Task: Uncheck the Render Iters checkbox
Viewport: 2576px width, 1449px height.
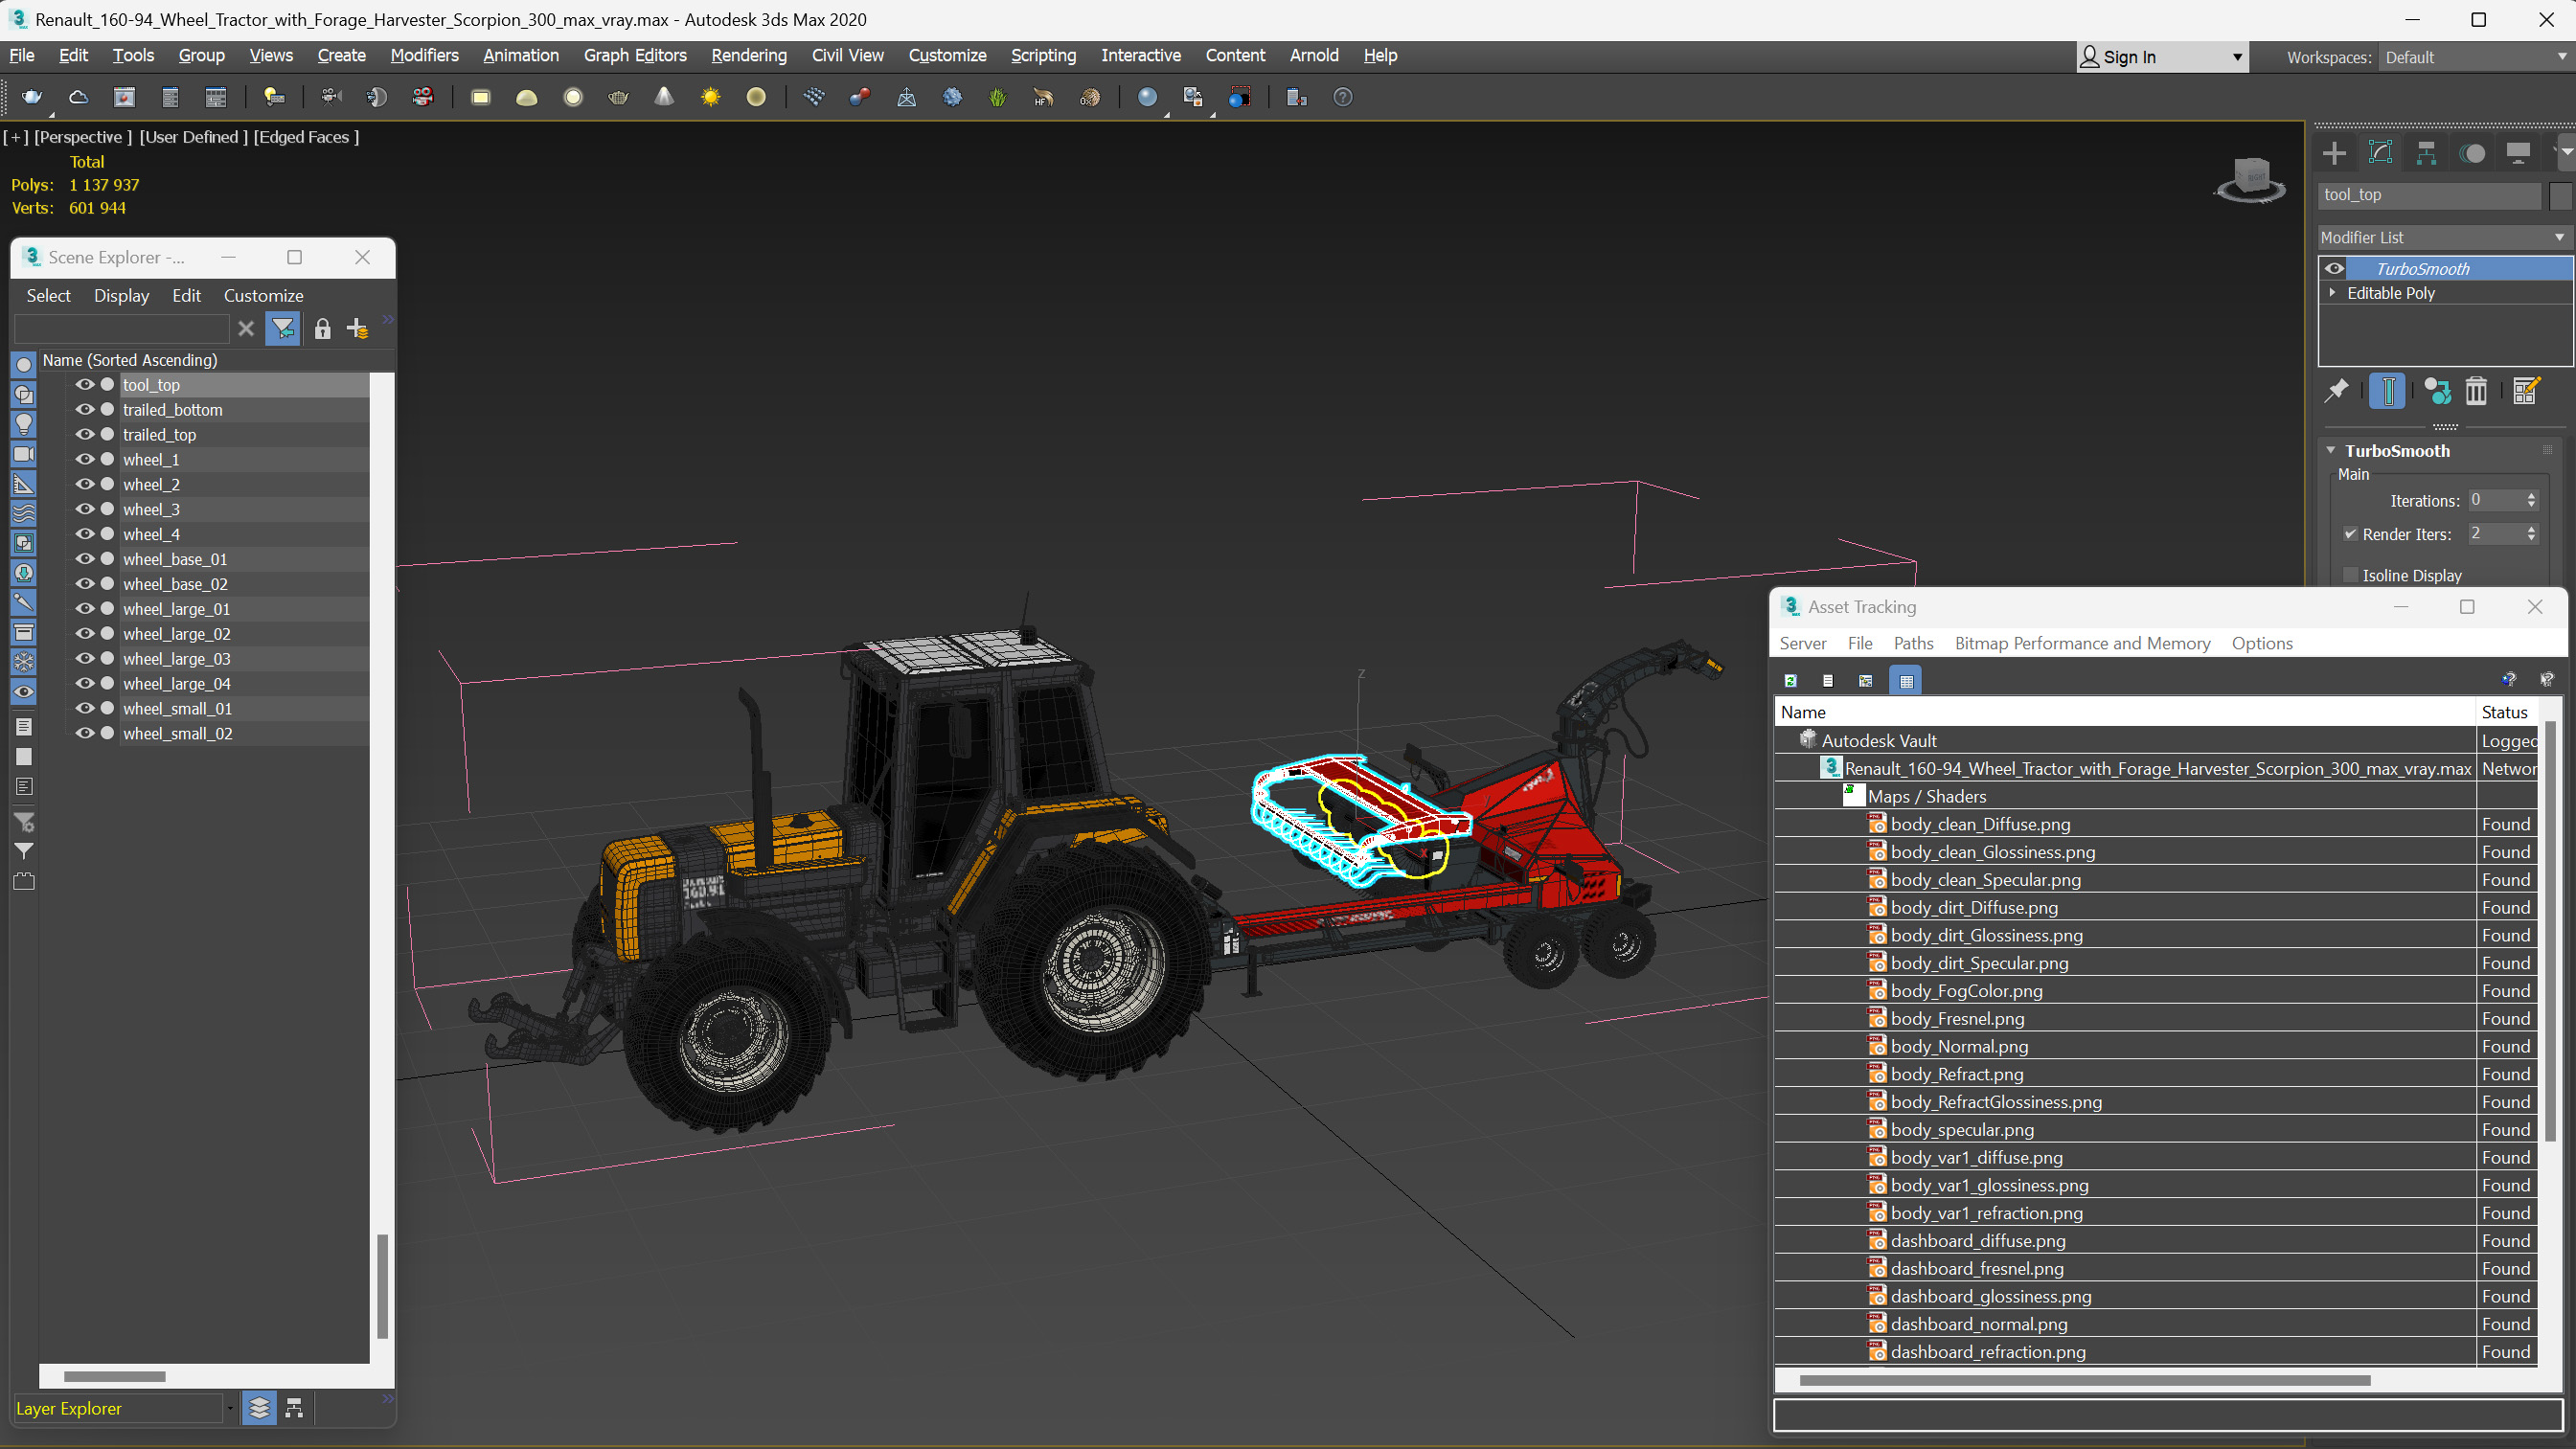Action: coord(2351,534)
